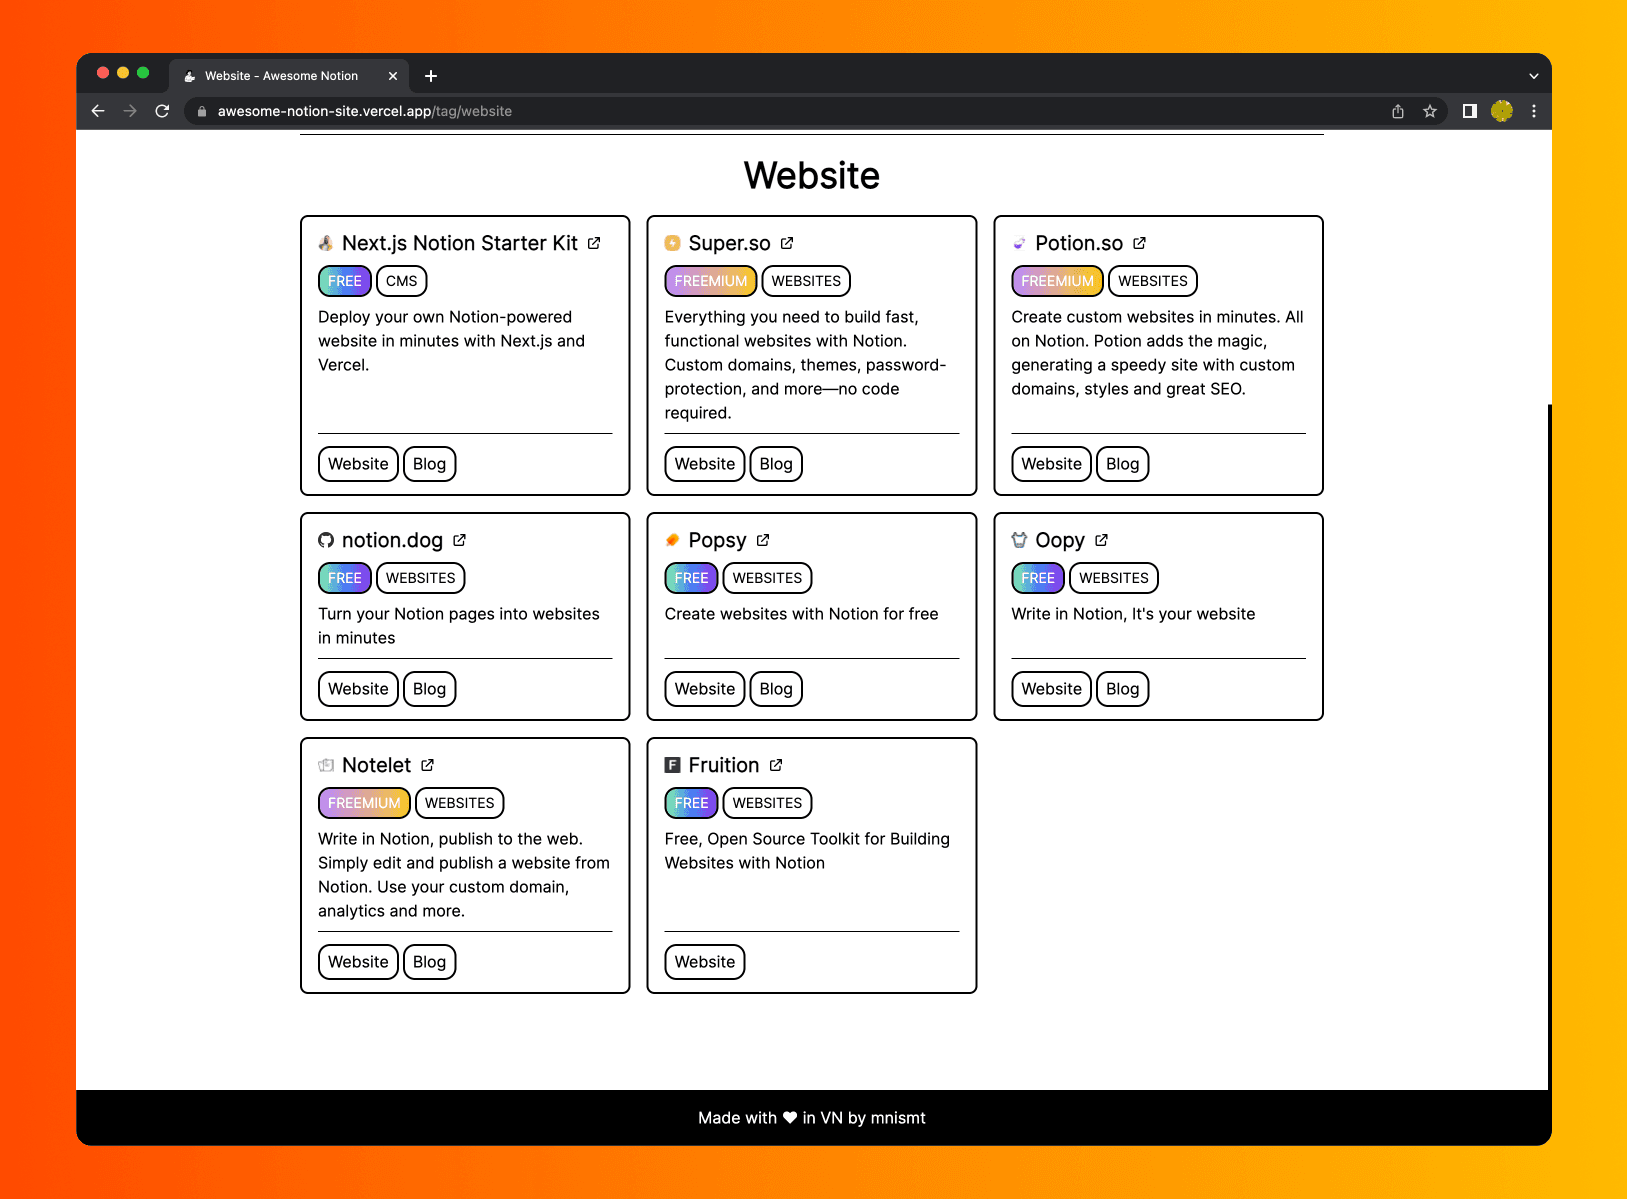
Task: Click the FREE badge on notion.dog card
Action: [x=344, y=578]
